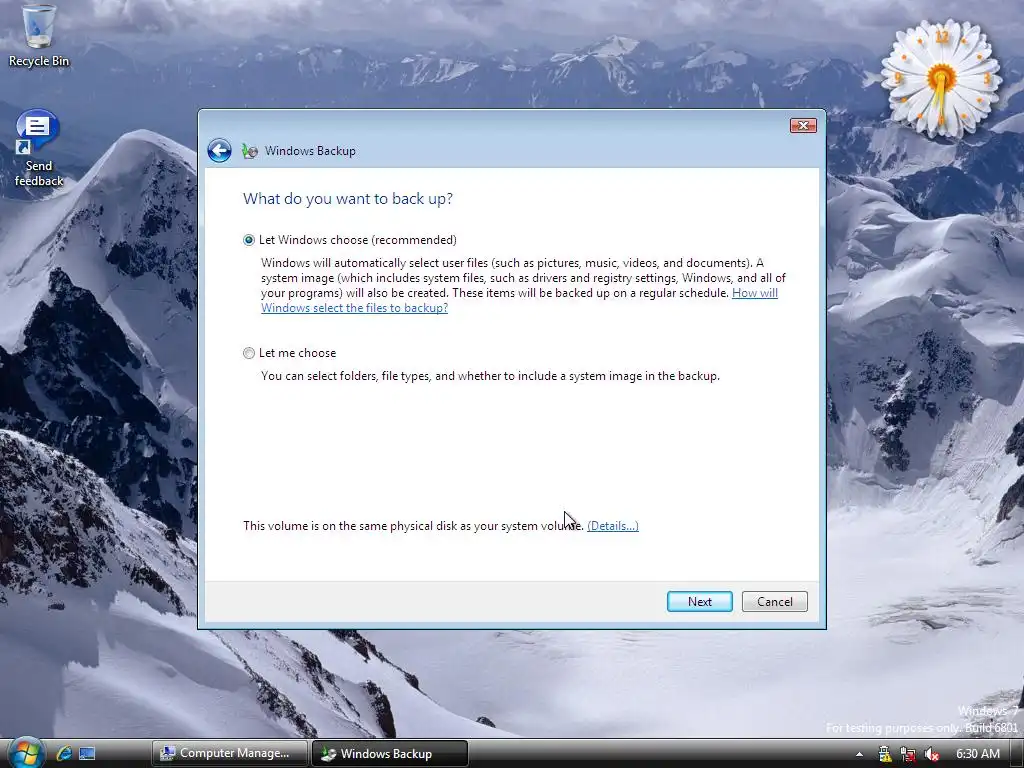This screenshot has height=768, width=1024.
Task: Select the Windows Backup taskbar button
Action: [x=390, y=753]
